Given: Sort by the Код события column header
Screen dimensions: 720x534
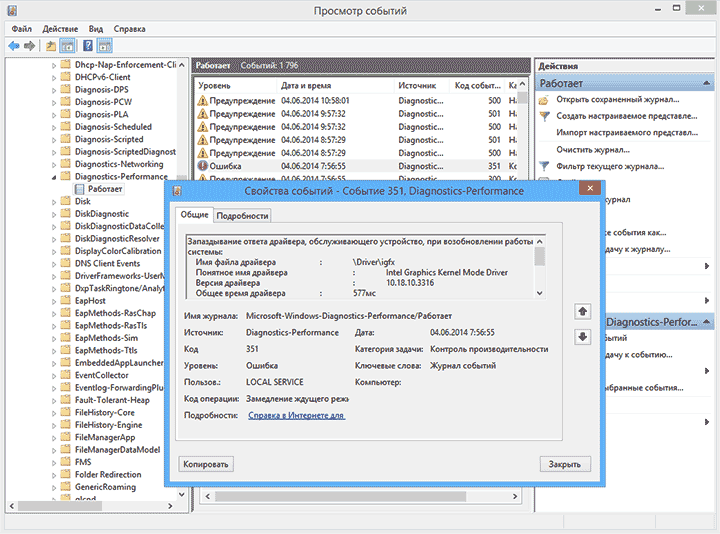Looking at the screenshot, I should [x=478, y=85].
